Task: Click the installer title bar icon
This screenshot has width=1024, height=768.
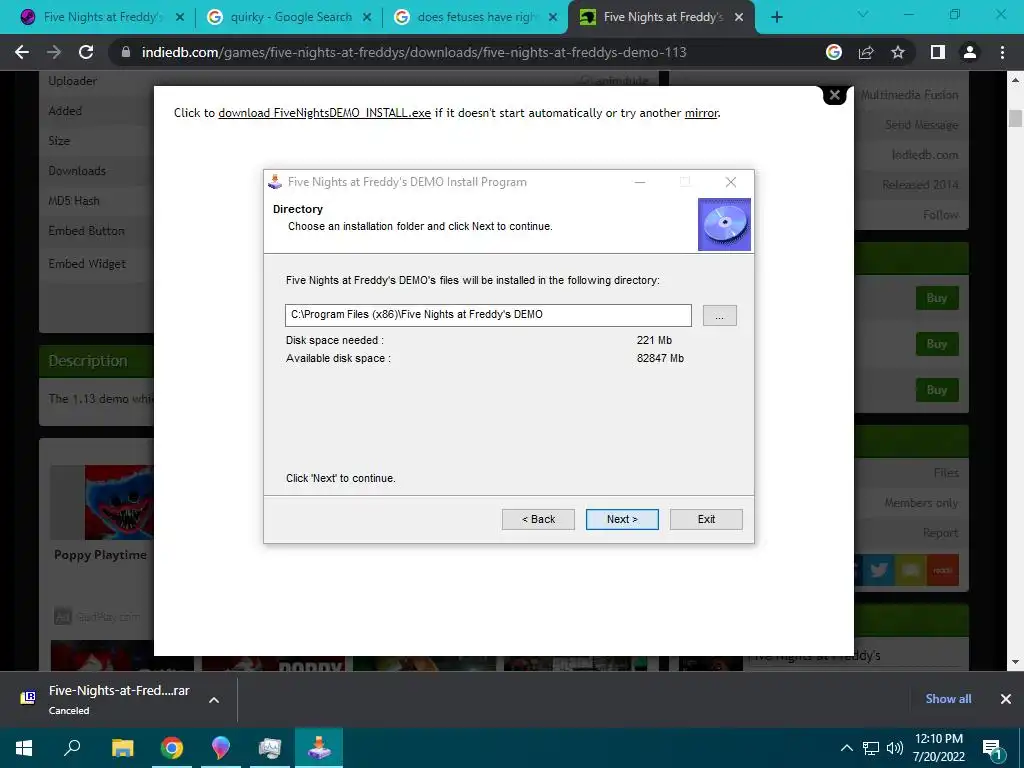Action: pyautogui.click(x=275, y=182)
